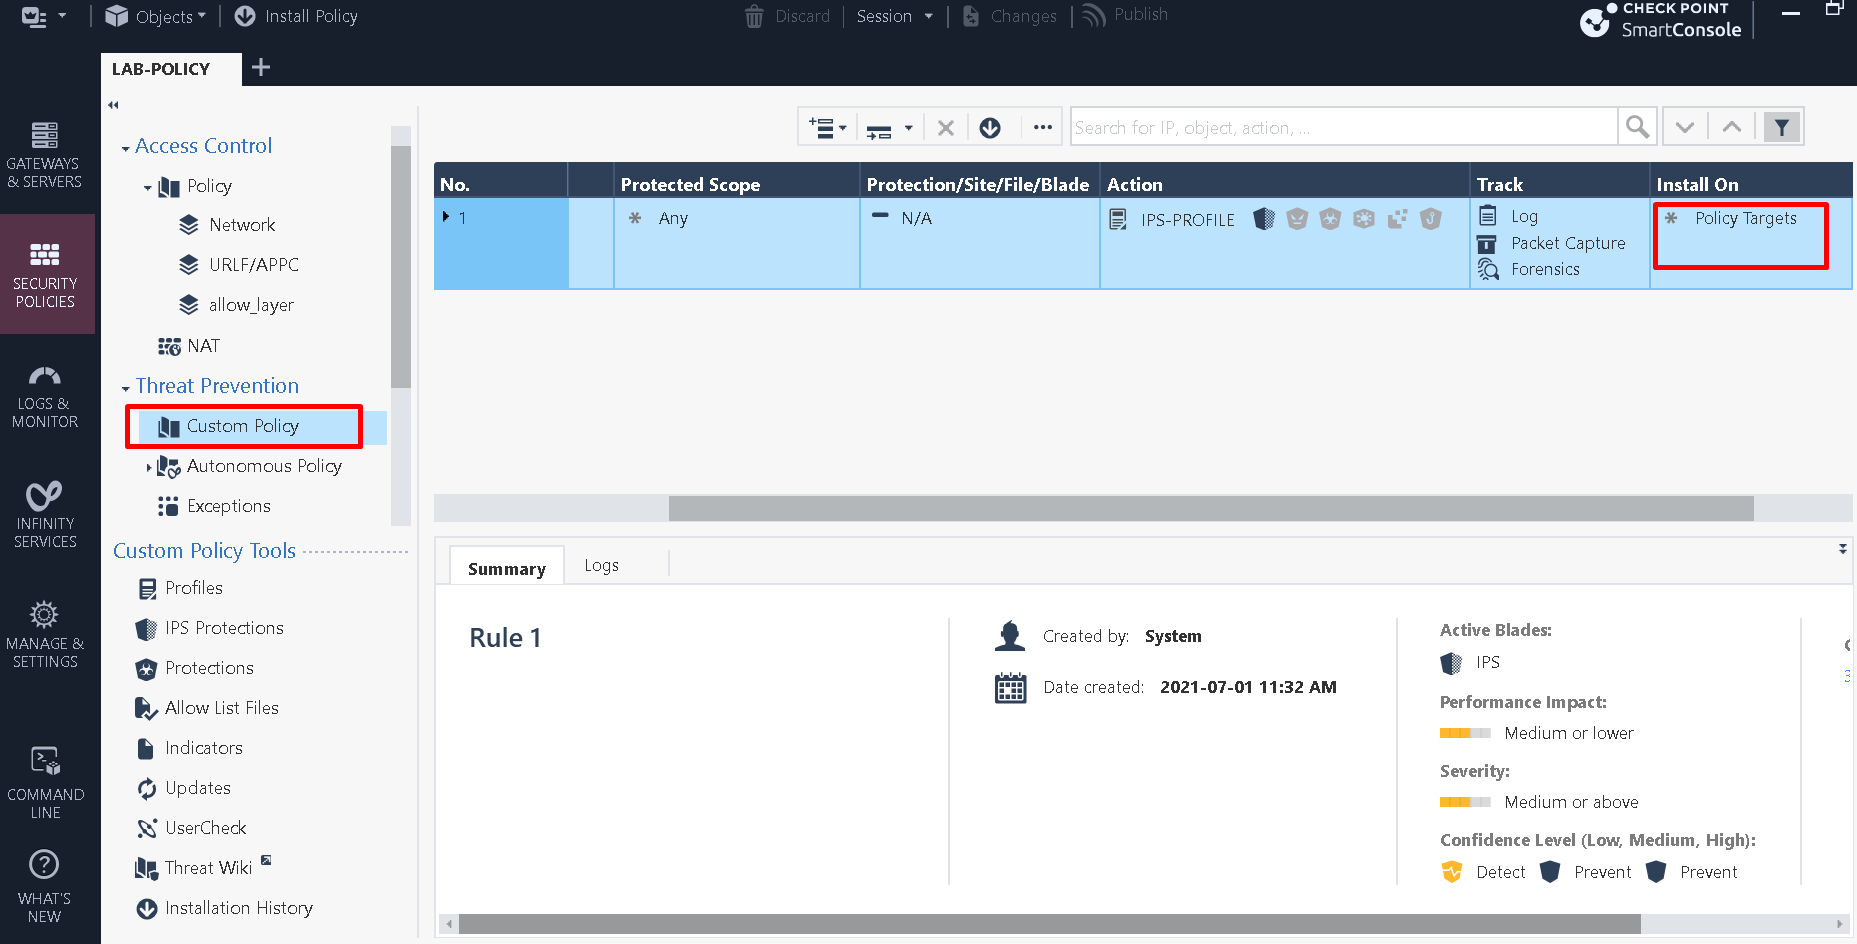1857x944 pixels.
Task: Open the more actions ellipsis icon
Action: (1043, 127)
